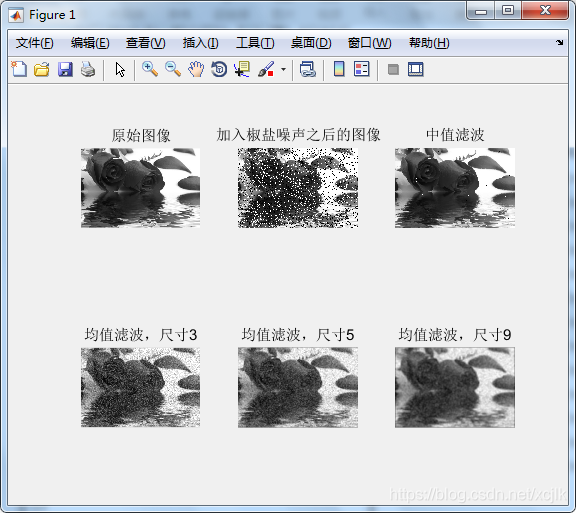Click the 原始图像 rose thumbnail
The image size is (576, 513).
point(141,188)
